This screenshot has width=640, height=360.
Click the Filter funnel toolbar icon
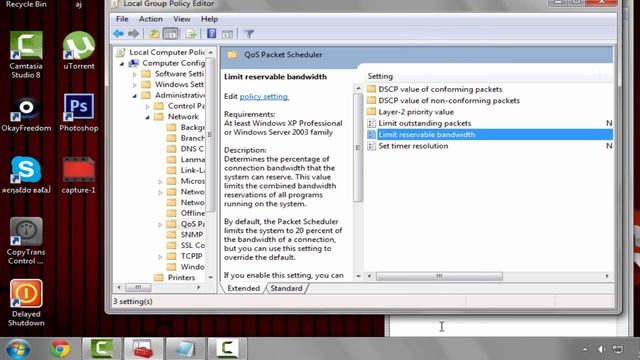click(249, 33)
